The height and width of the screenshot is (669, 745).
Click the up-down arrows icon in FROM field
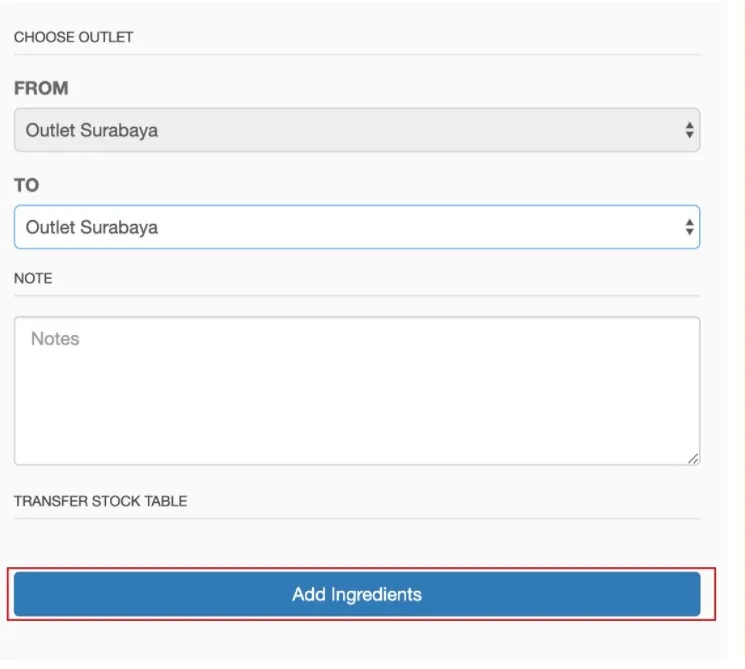pyautogui.click(x=689, y=130)
